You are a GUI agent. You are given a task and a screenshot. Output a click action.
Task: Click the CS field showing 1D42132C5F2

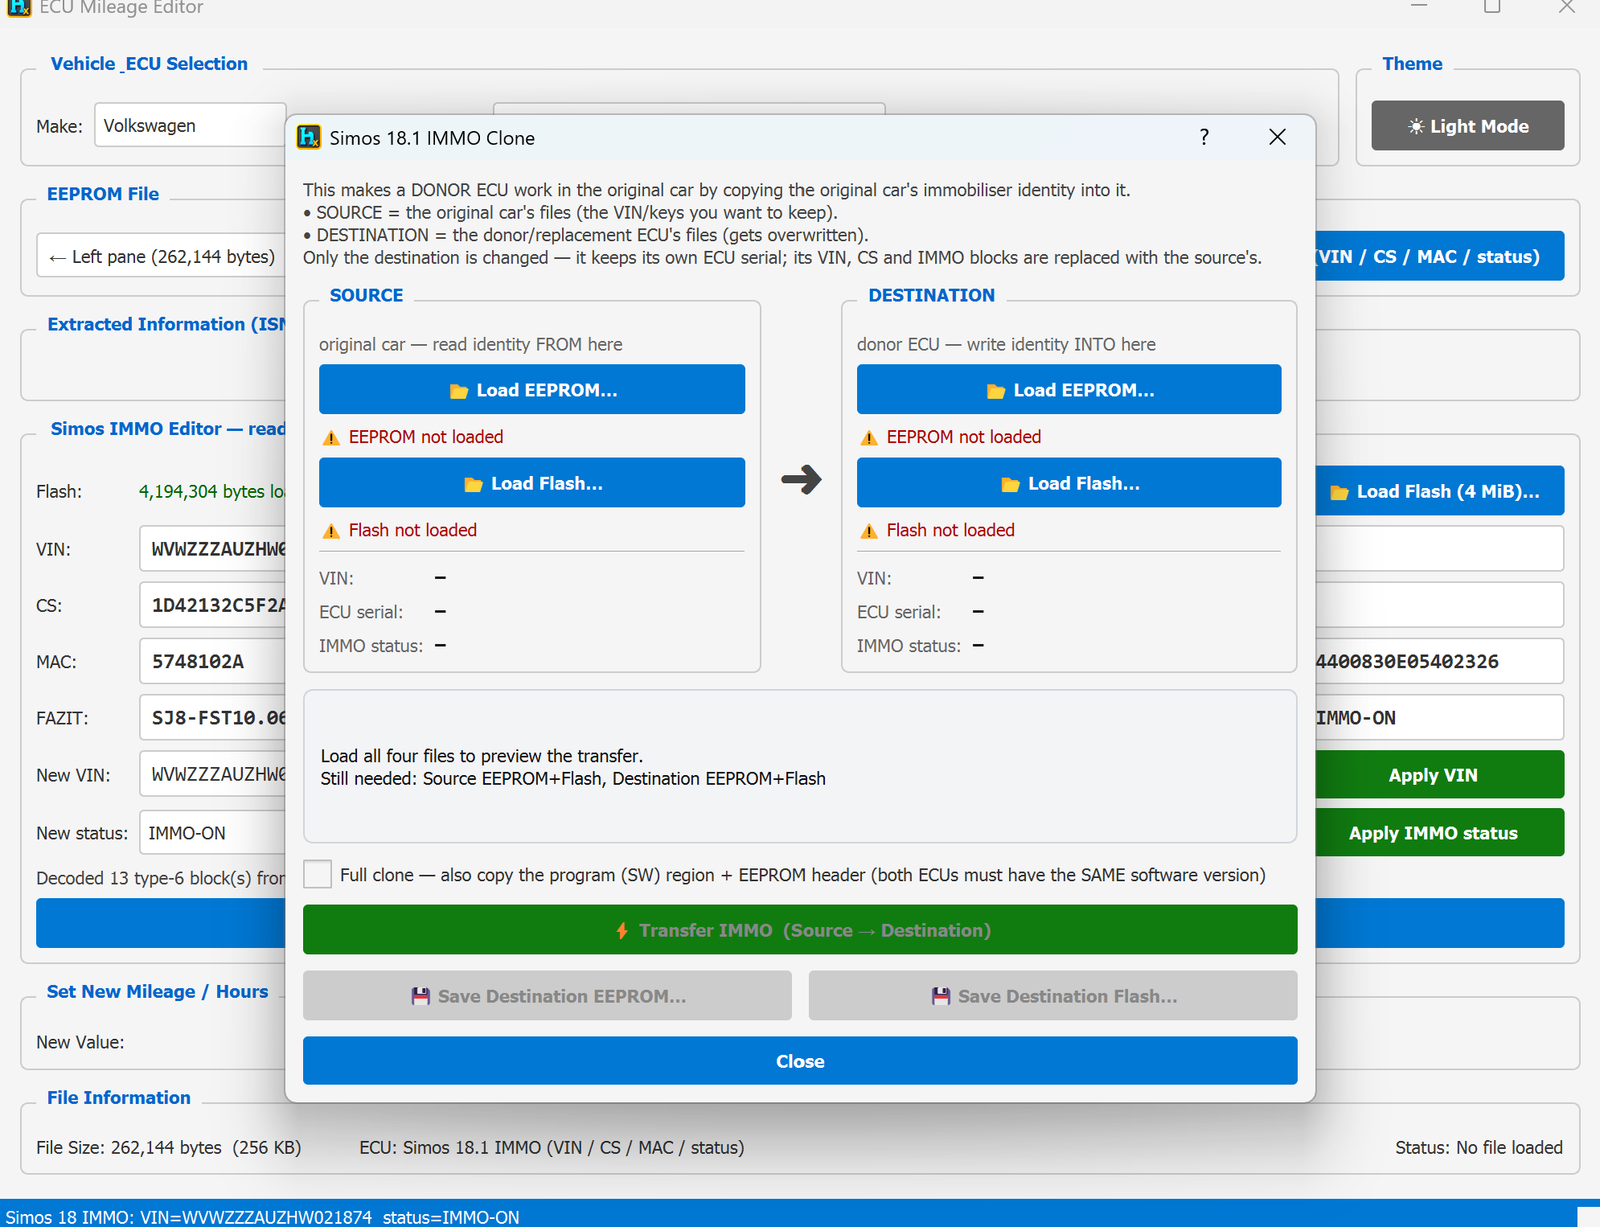click(213, 605)
